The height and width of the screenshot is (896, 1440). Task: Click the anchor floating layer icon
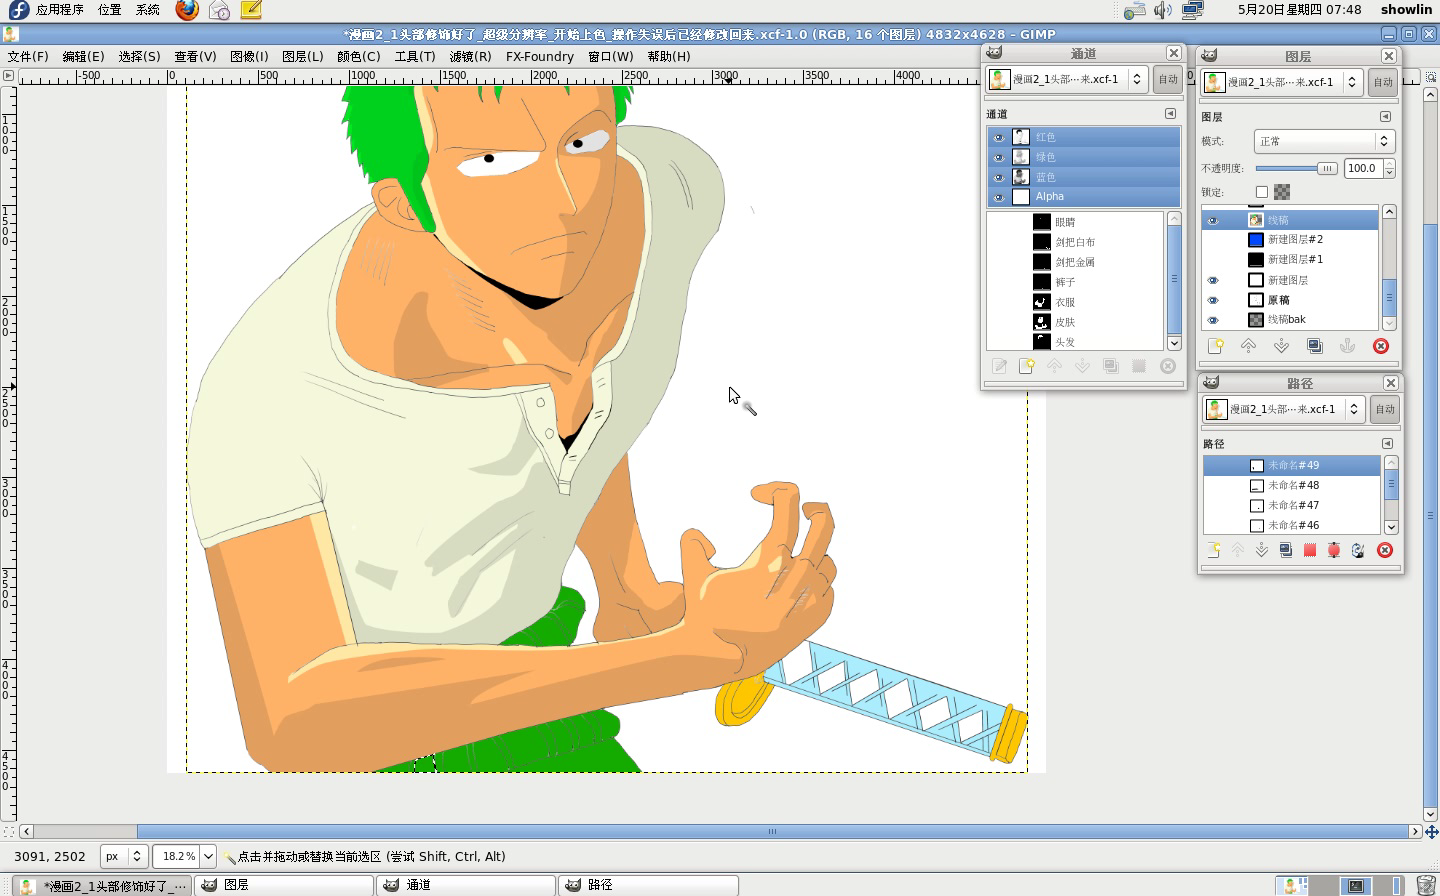click(1347, 346)
